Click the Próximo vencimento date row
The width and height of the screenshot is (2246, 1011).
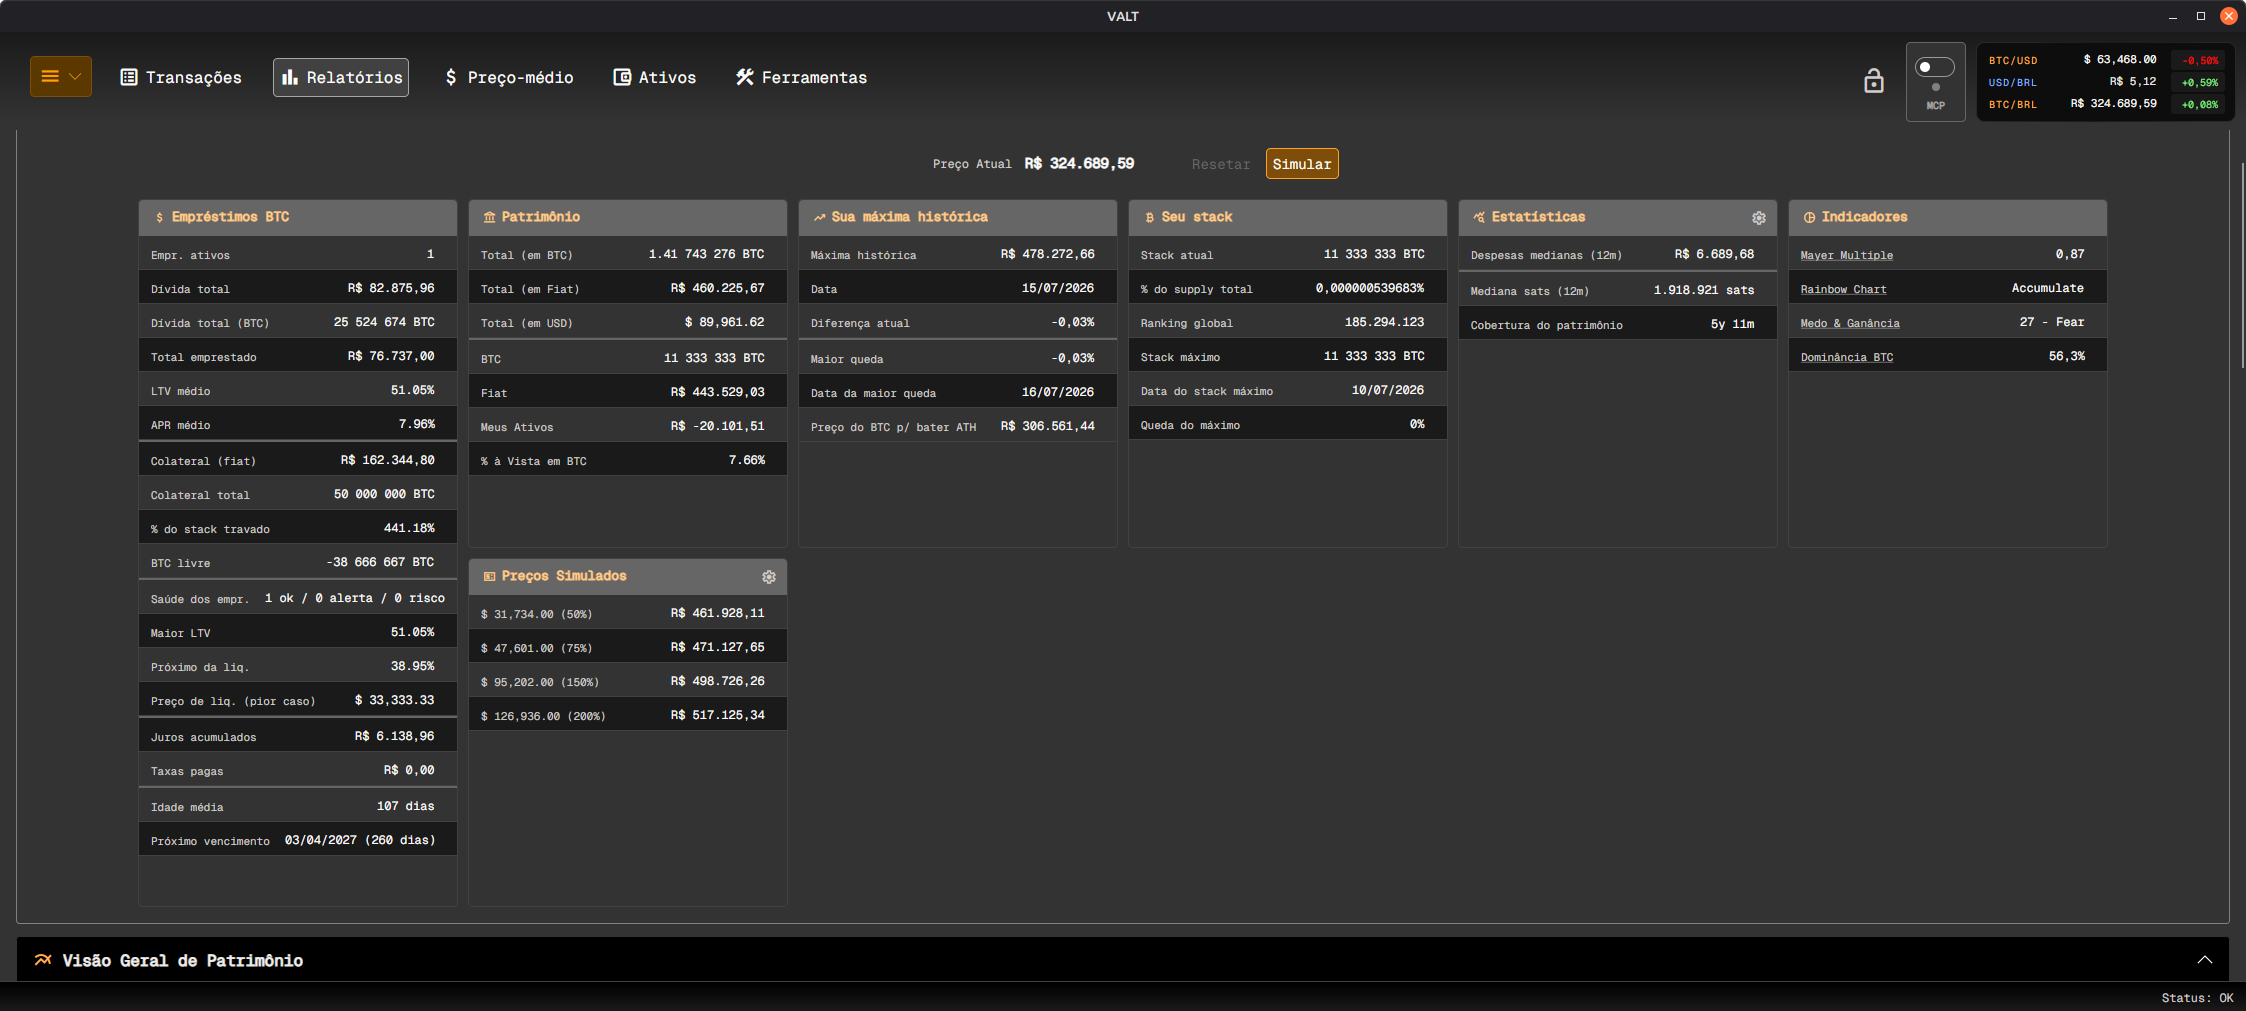pos(298,840)
